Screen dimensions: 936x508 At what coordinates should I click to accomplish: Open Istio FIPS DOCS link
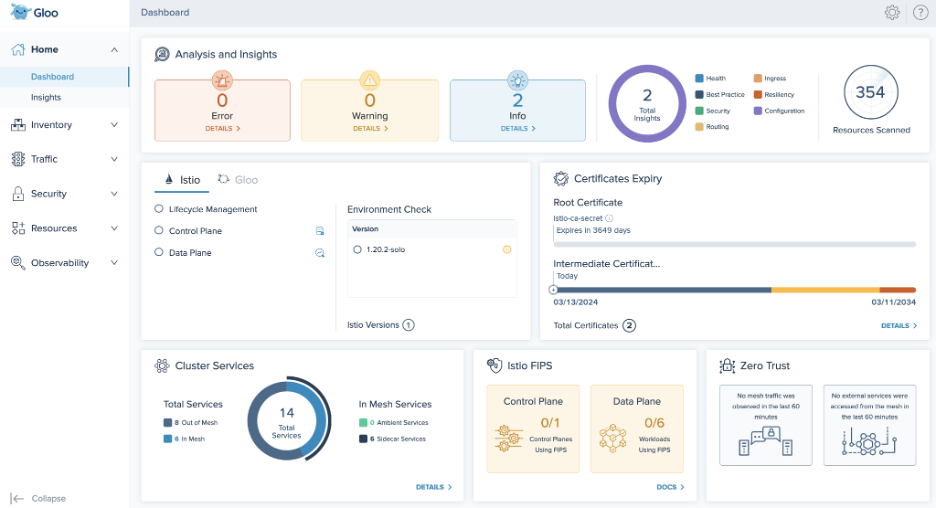670,487
